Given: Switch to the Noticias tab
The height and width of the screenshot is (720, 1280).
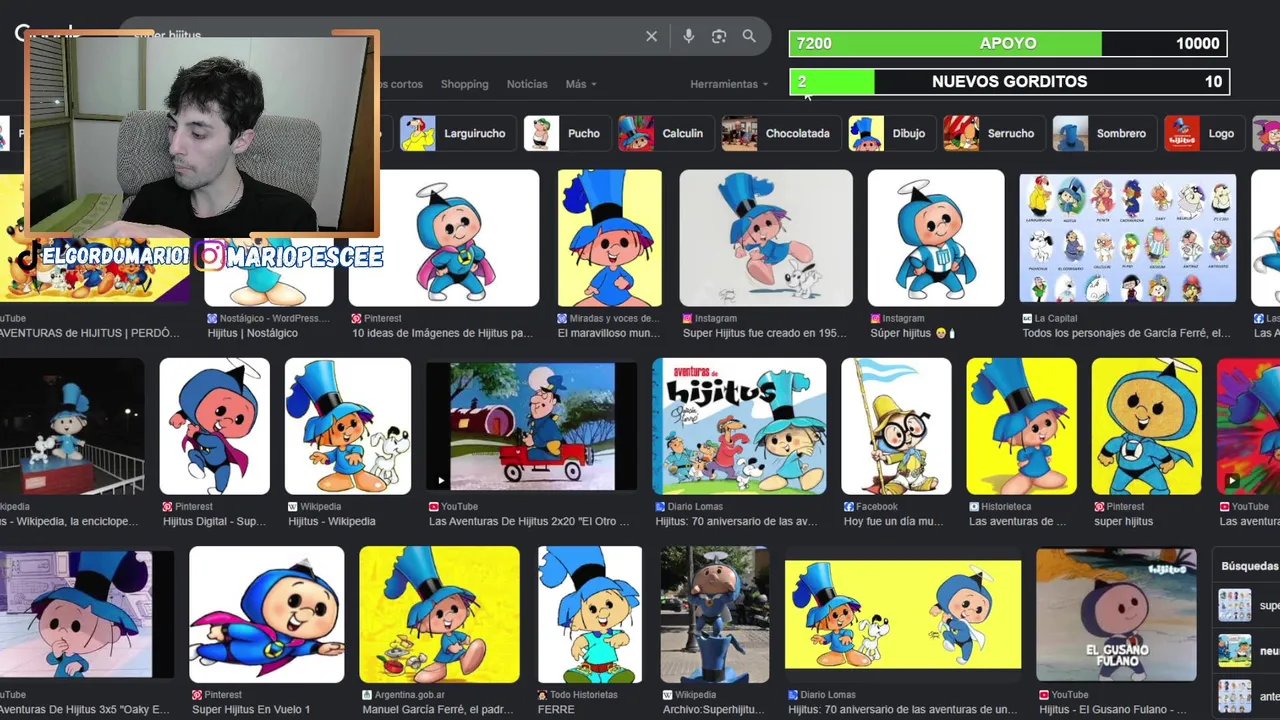Looking at the screenshot, I should 527,84.
